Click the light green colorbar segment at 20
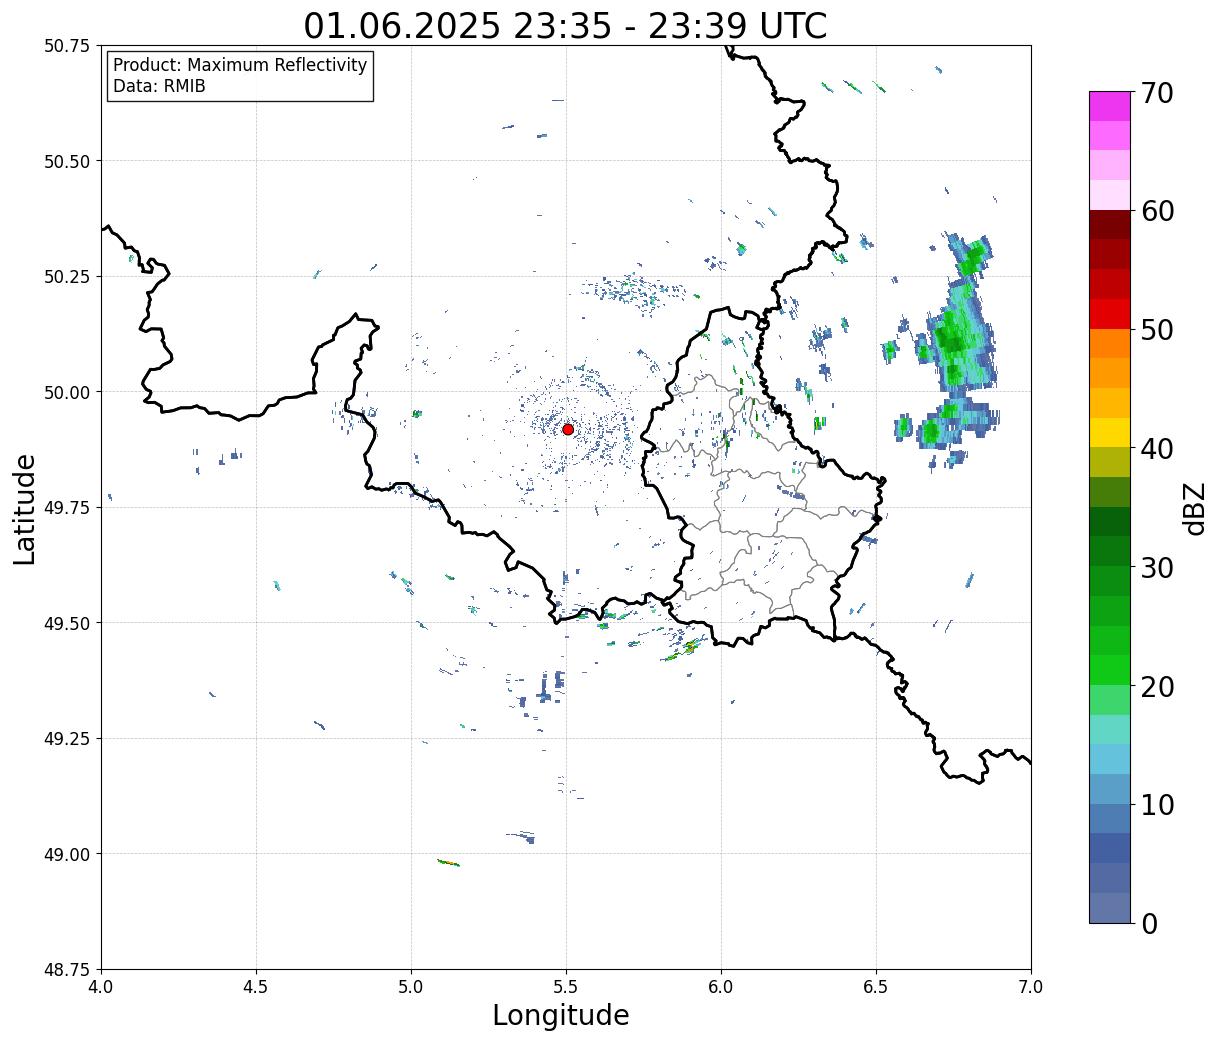 [1110, 700]
